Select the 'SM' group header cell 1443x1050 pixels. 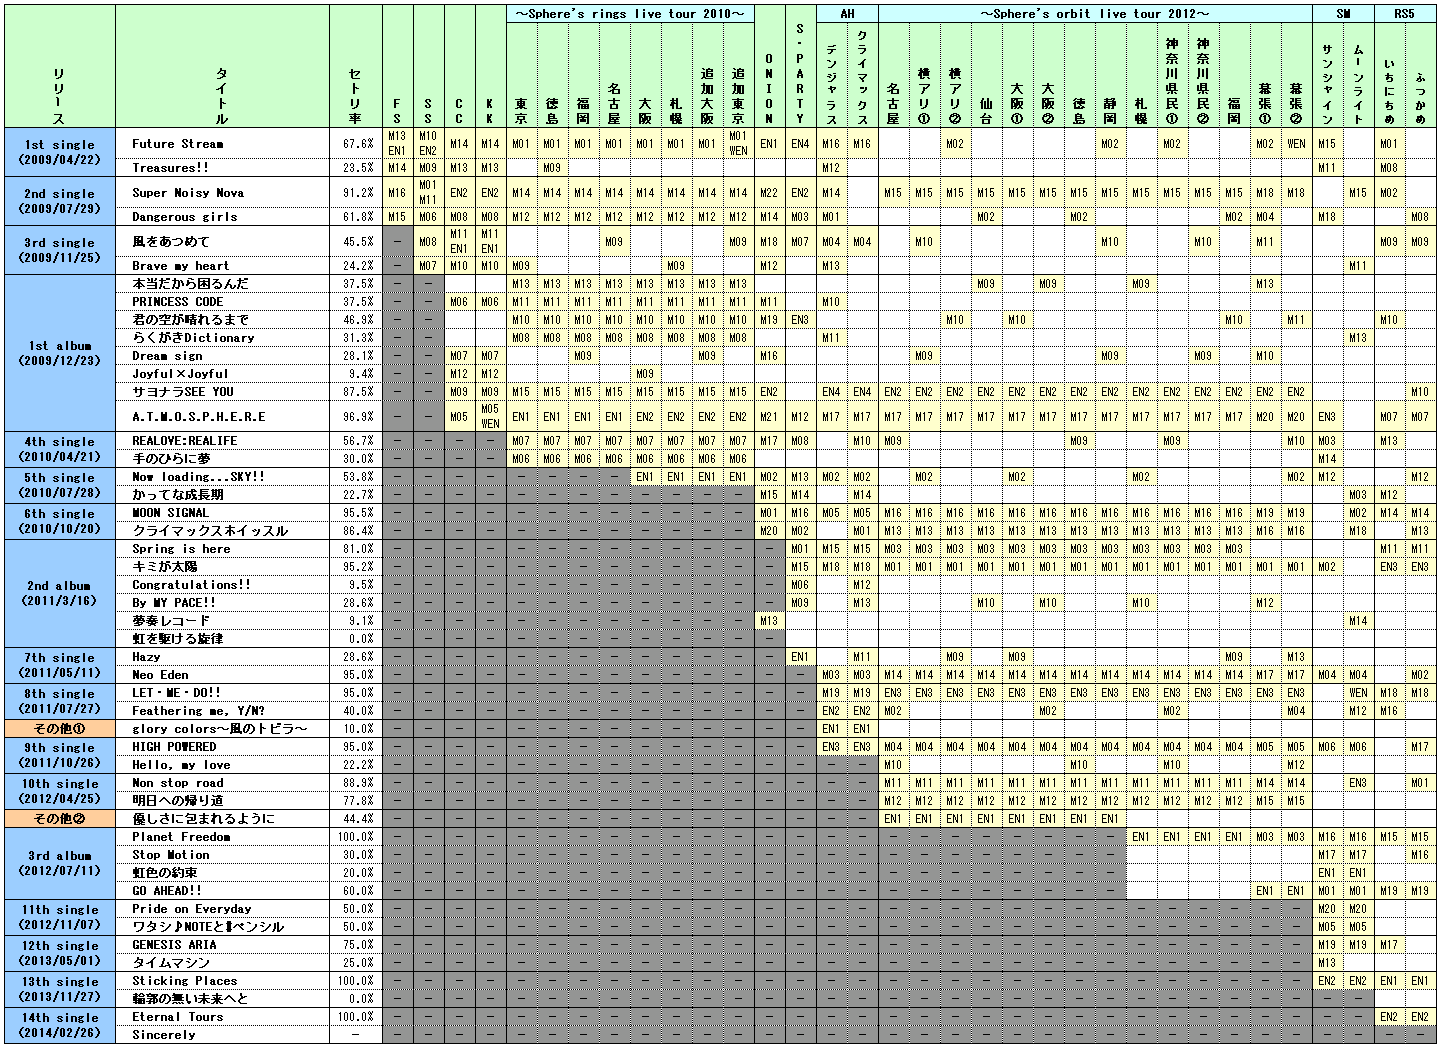(1343, 14)
